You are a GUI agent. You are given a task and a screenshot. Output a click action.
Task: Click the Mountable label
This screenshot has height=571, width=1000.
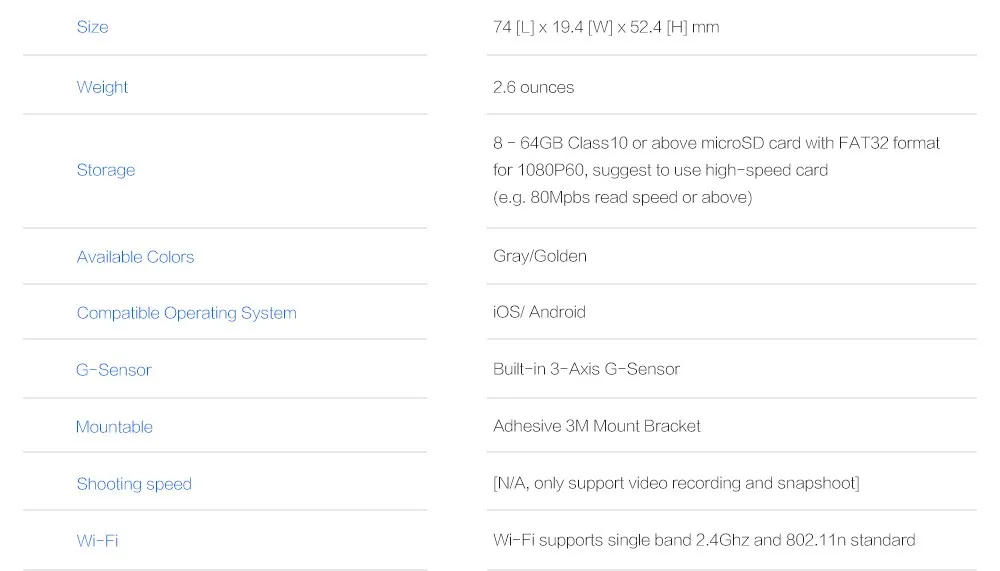tap(114, 427)
